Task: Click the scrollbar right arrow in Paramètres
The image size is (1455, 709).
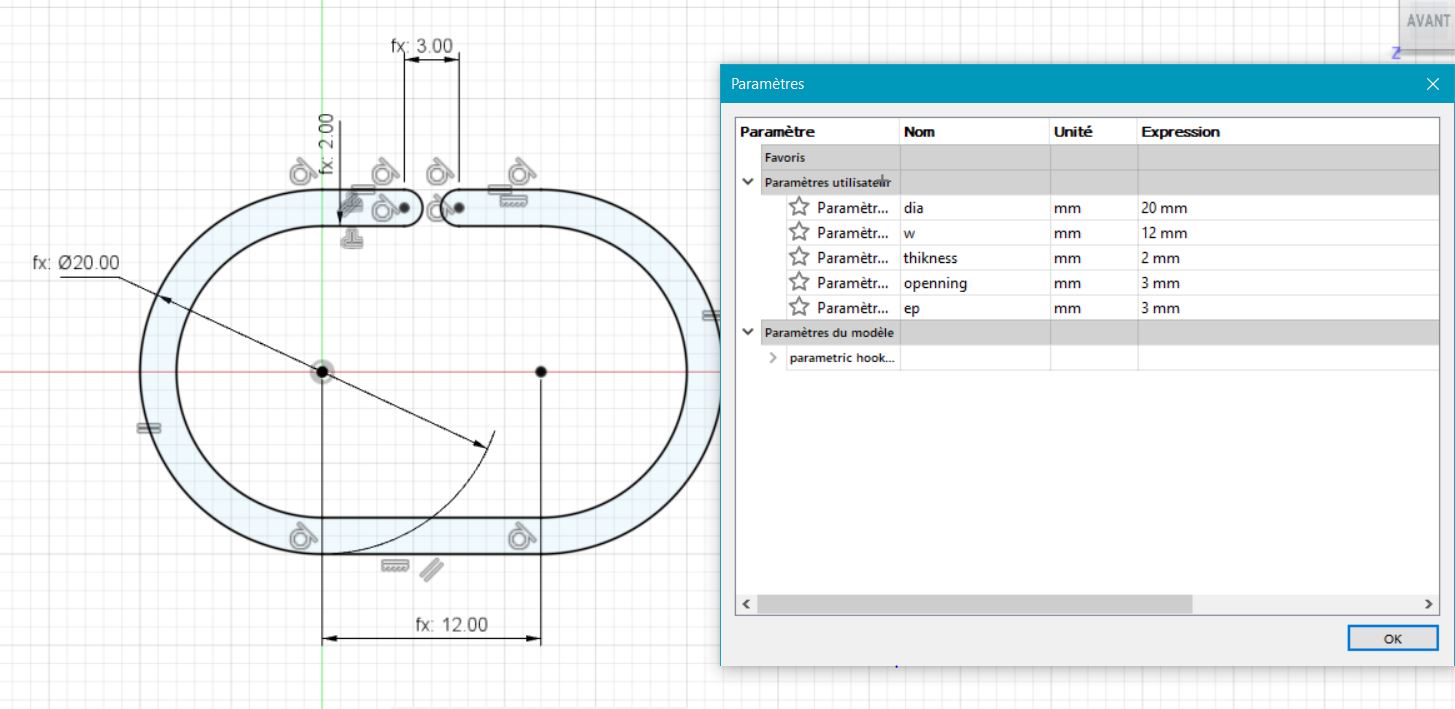Action: [1428, 604]
